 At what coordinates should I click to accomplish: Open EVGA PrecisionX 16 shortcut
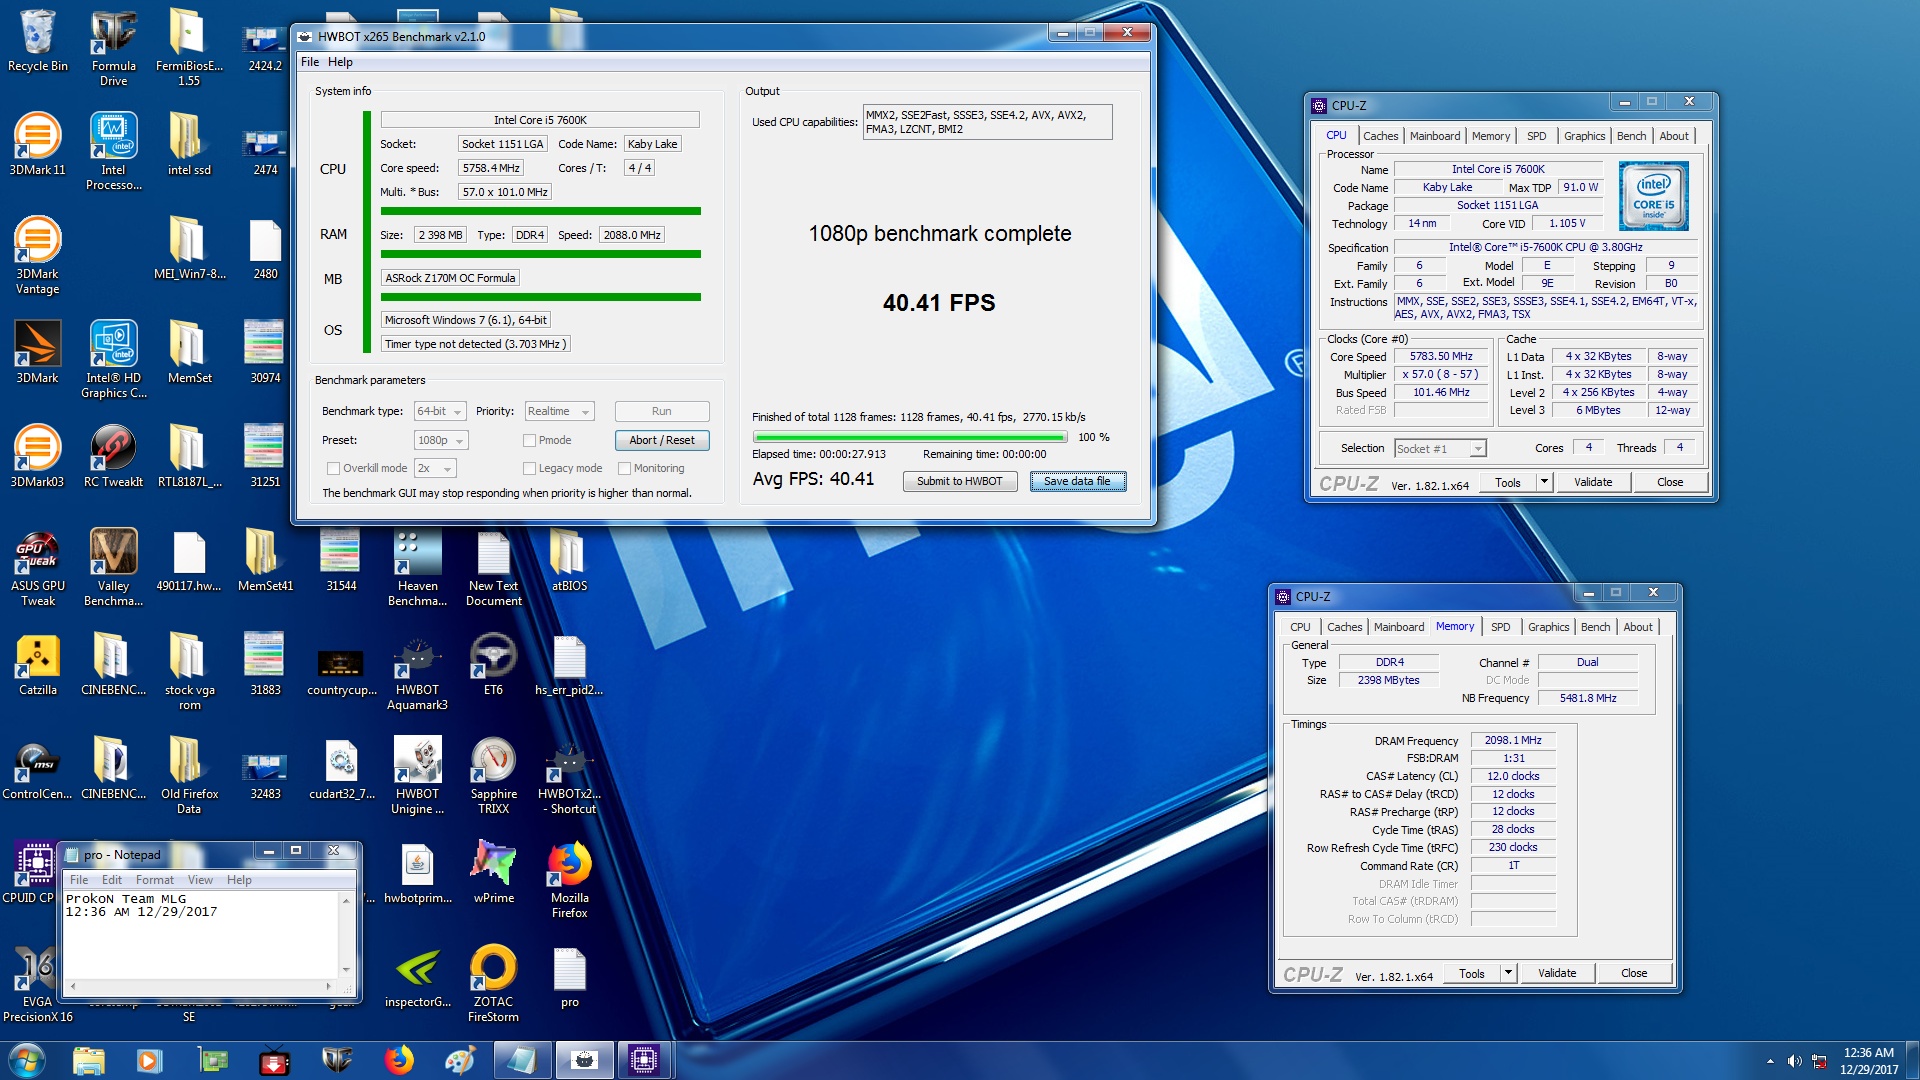pyautogui.click(x=37, y=983)
